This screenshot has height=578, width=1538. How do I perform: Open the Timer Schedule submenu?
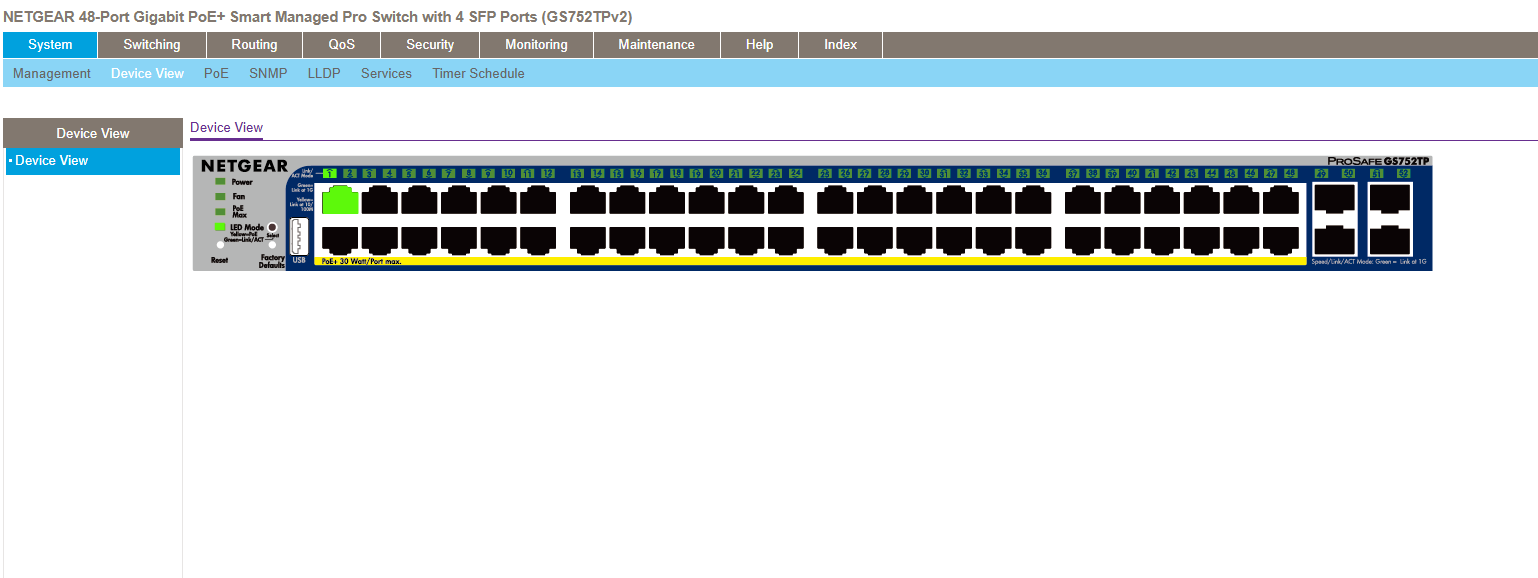click(478, 73)
